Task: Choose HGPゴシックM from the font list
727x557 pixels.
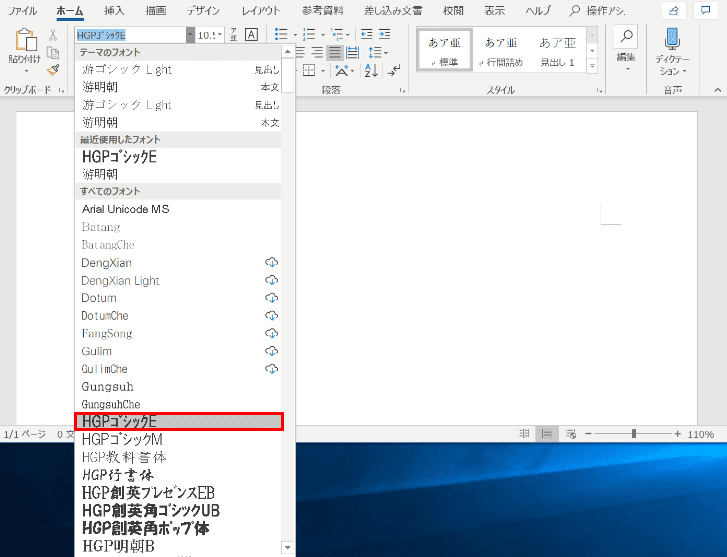Action: point(178,439)
